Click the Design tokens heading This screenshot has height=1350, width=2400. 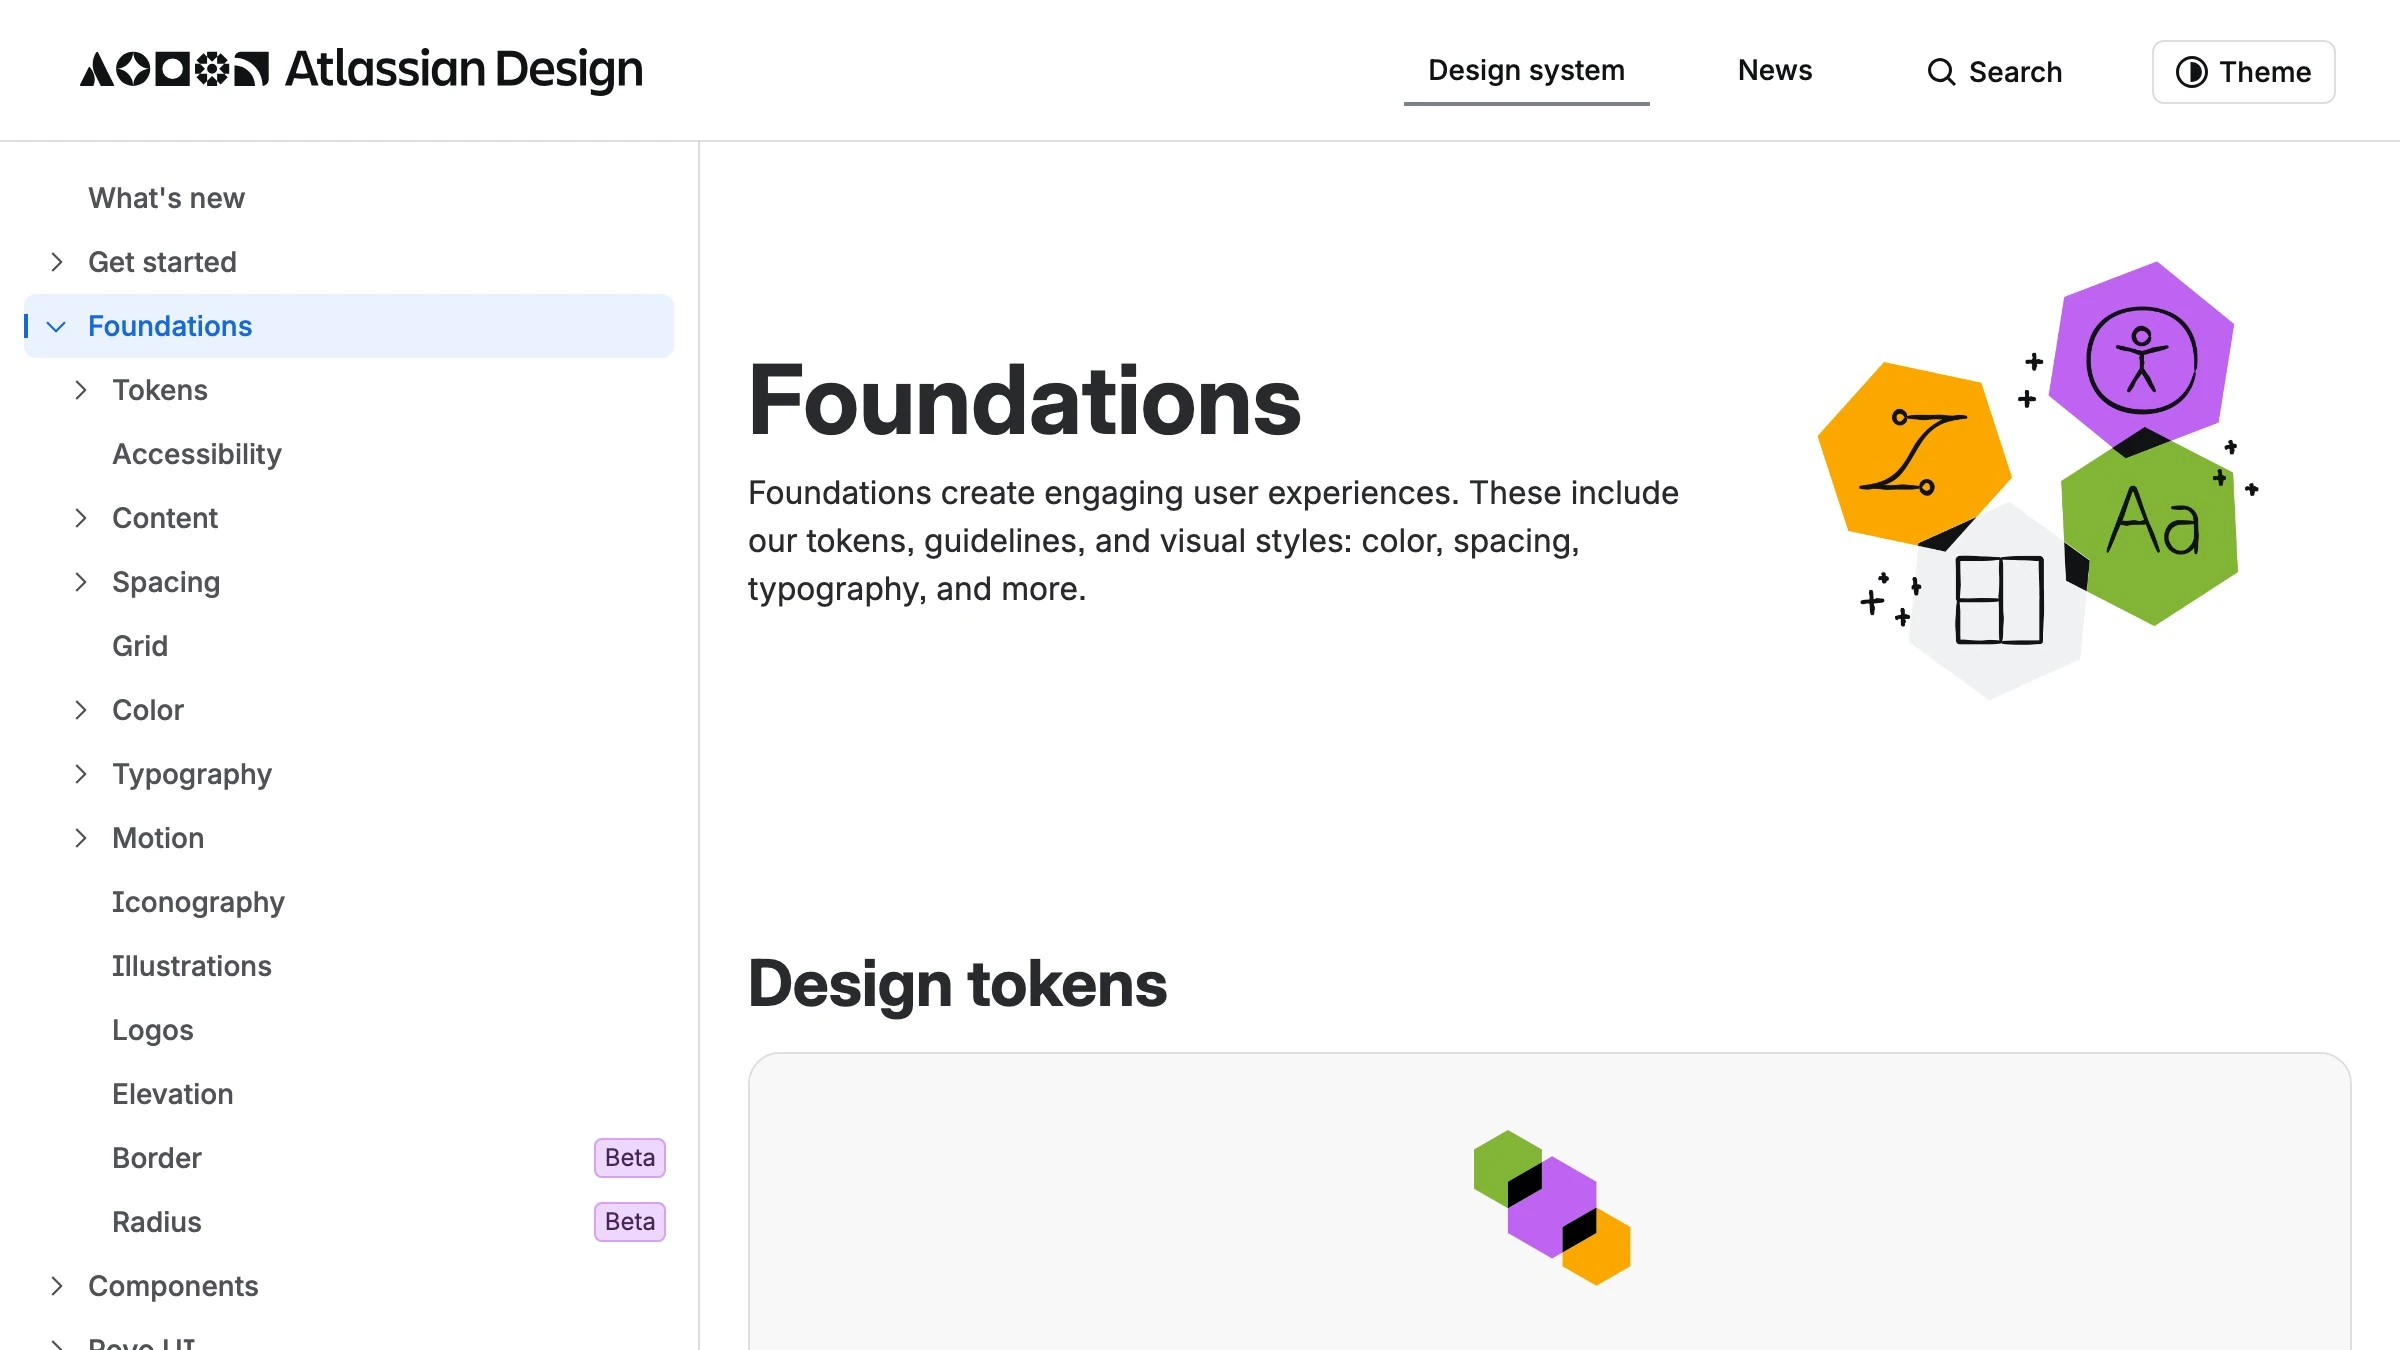click(x=957, y=984)
